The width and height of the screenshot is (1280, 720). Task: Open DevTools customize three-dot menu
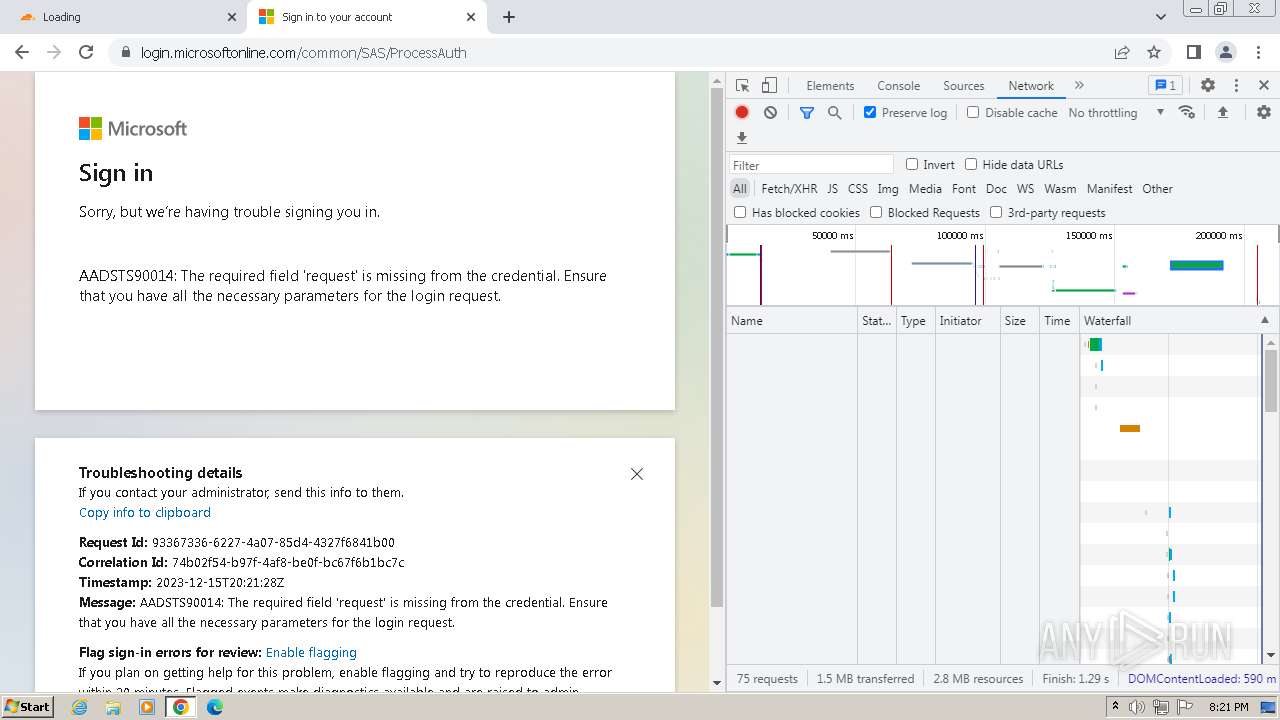(x=1236, y=86)
